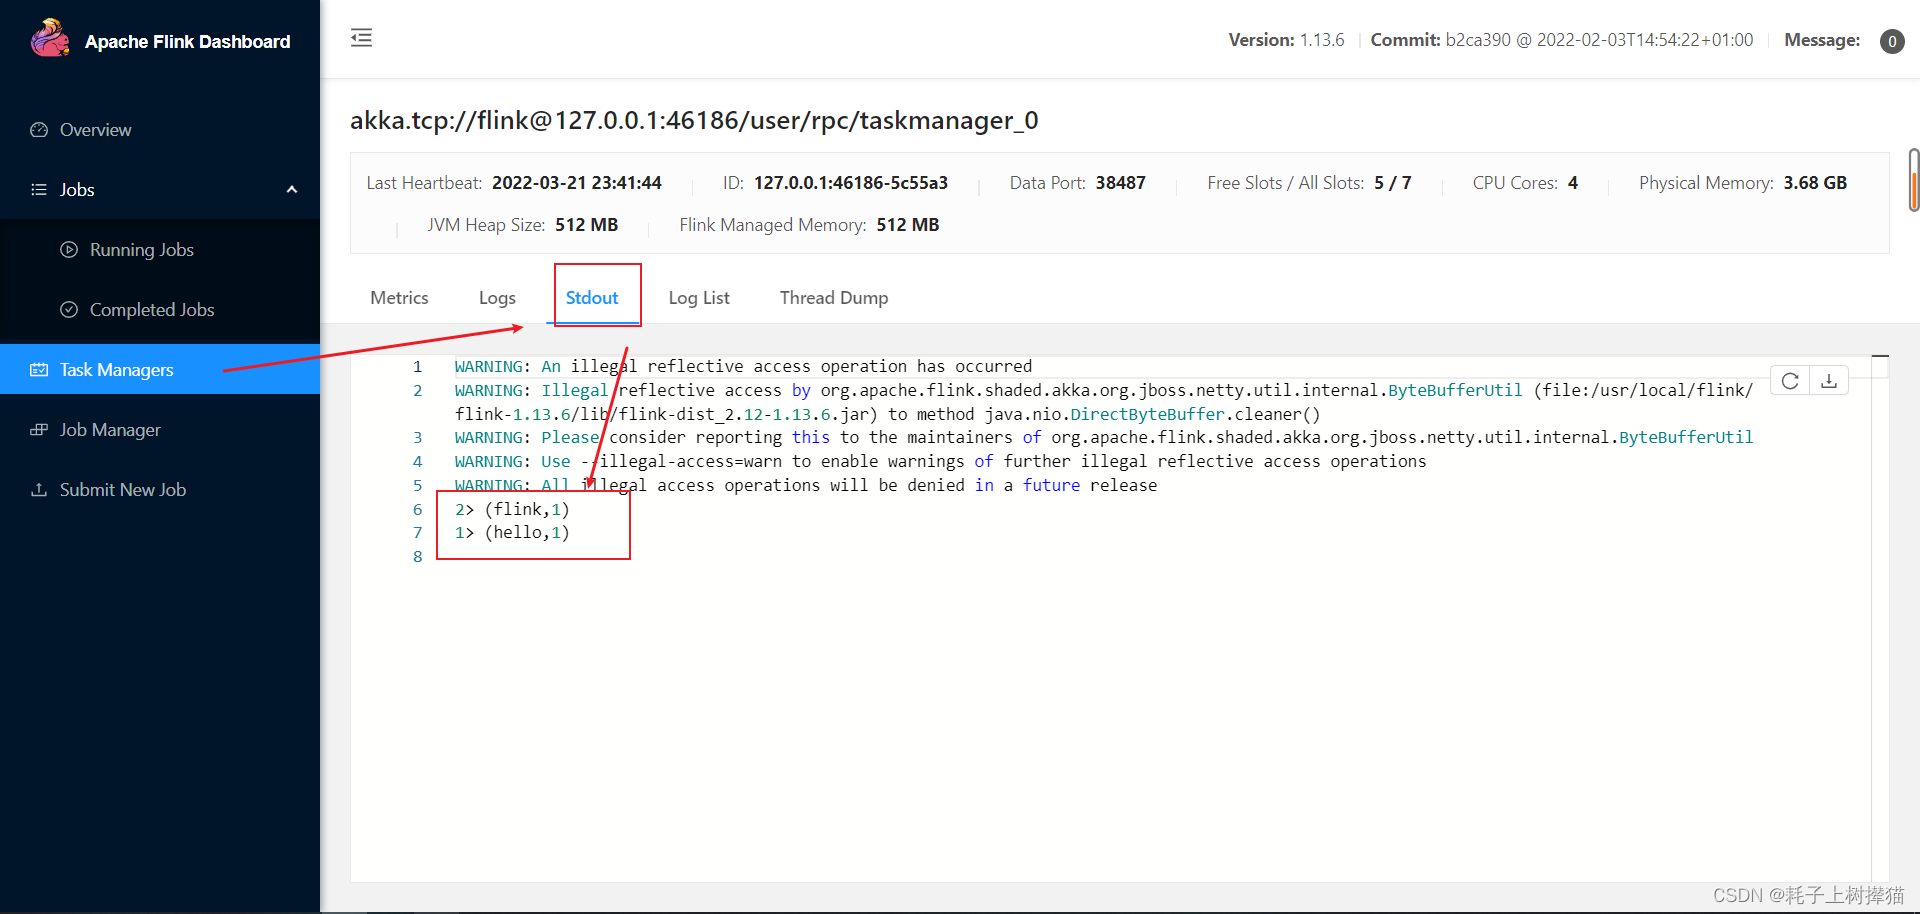Viewport: 1920px width, 914px height.
Task: Open the Thread Dump tab
Action: click(x=834, y=298)
